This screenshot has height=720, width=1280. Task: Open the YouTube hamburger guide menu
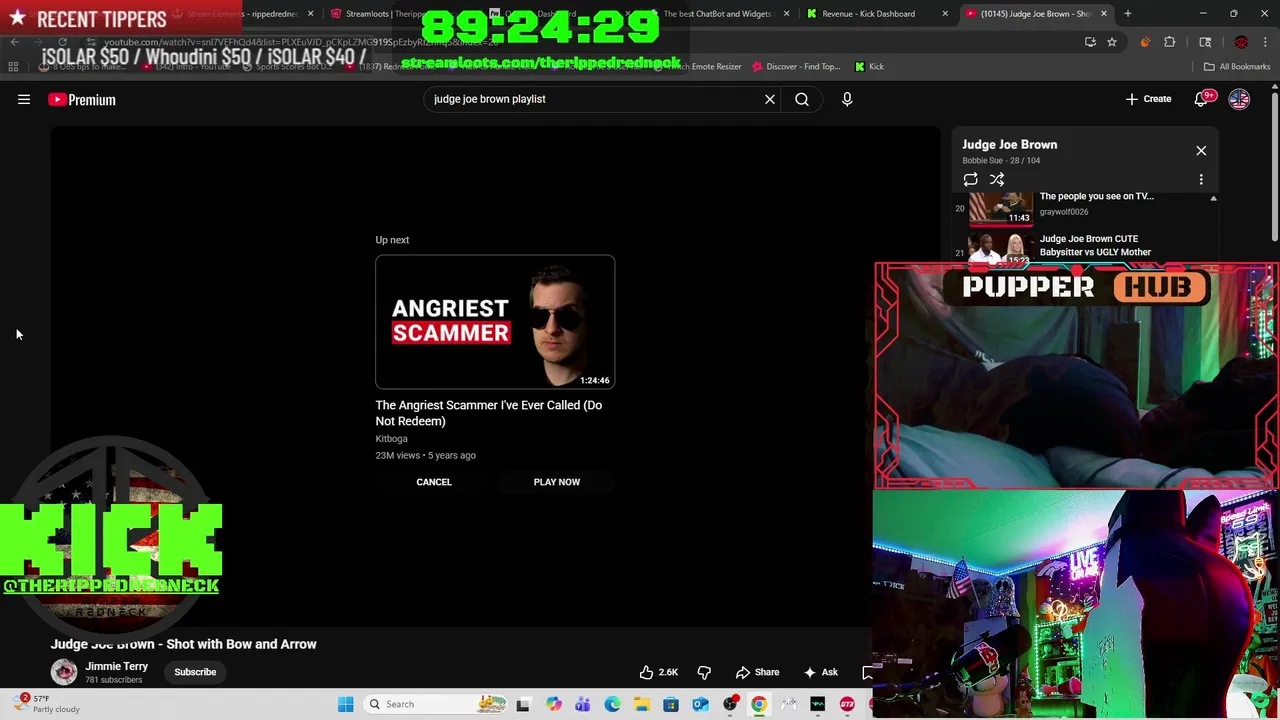[24, 99]
